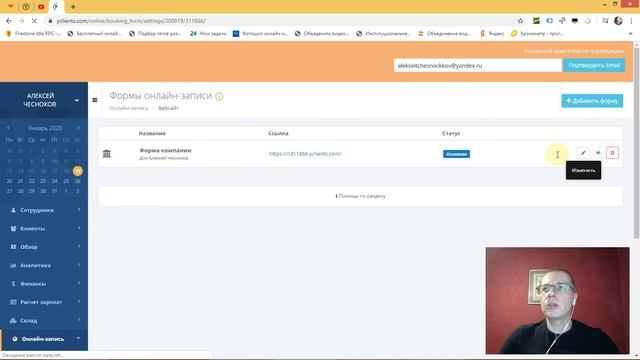
Task: Click the Форма компании name
Action: pos(165,150)
